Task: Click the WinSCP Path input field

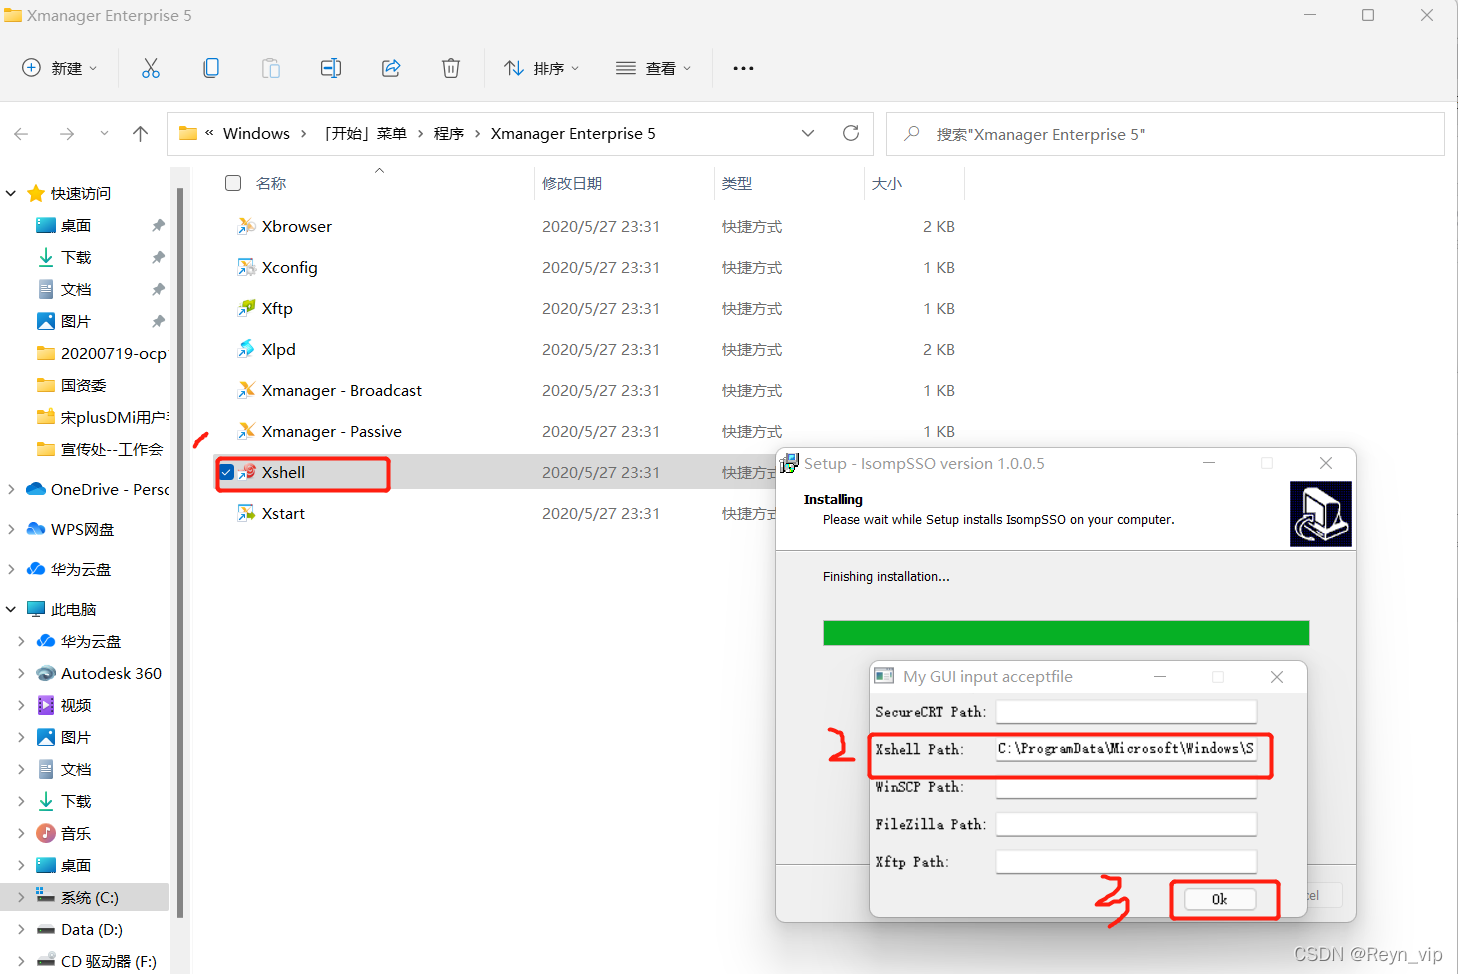Action: 1126,787
